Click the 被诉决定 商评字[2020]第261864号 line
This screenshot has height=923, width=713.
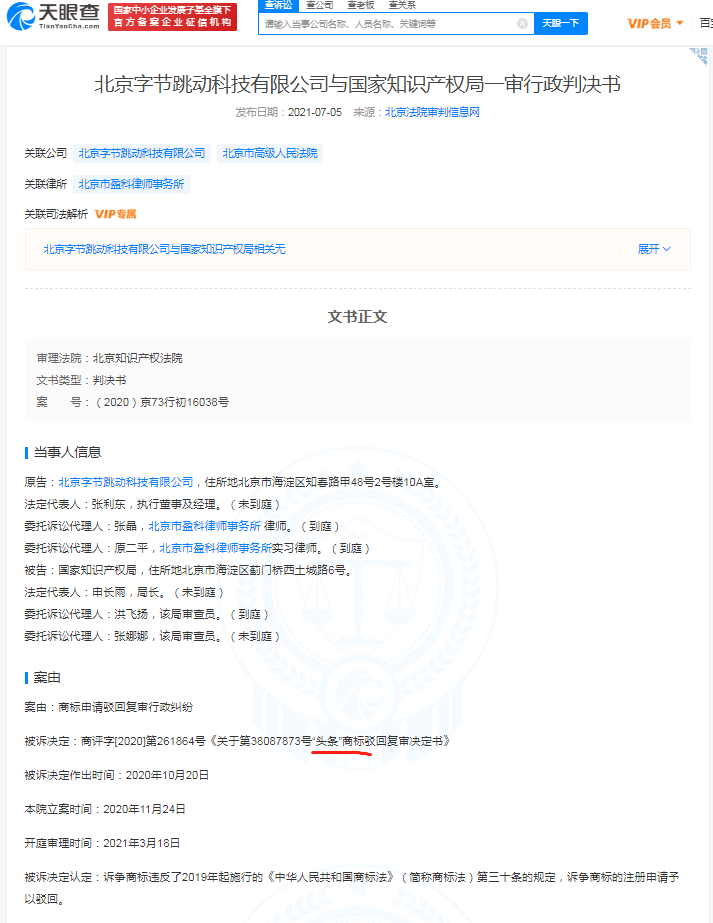tap(237, 741)
